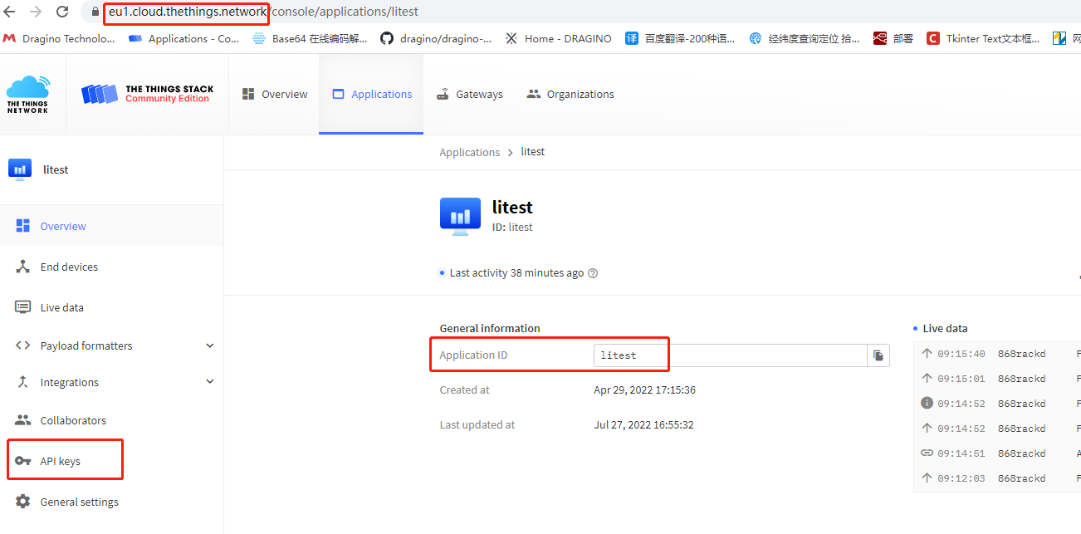Open the Baidu translate bookmark
The image size is (1081, 534).
click(680, 39)
